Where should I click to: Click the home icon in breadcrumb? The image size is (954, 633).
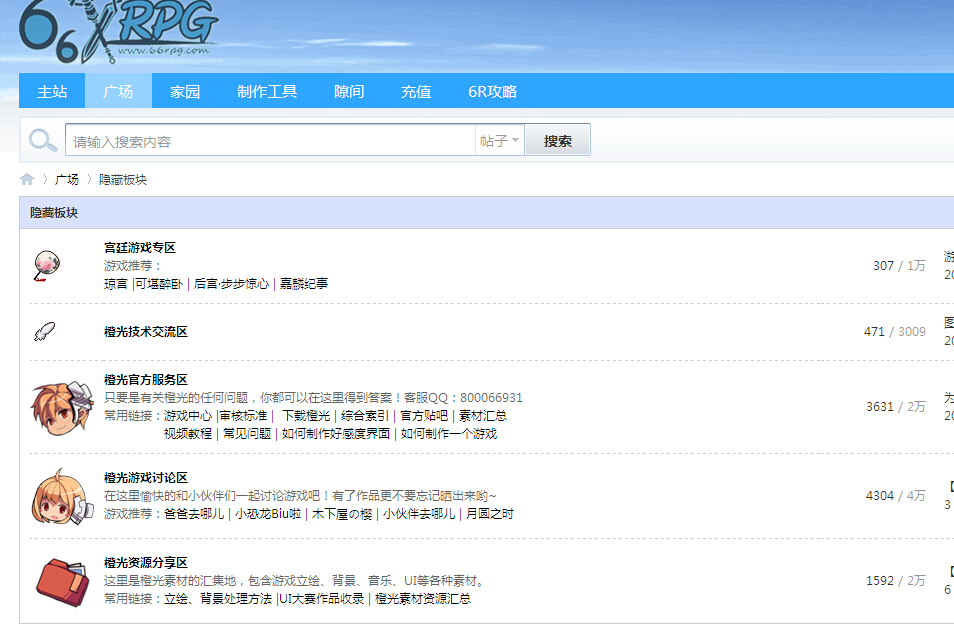tap(27, 179)
